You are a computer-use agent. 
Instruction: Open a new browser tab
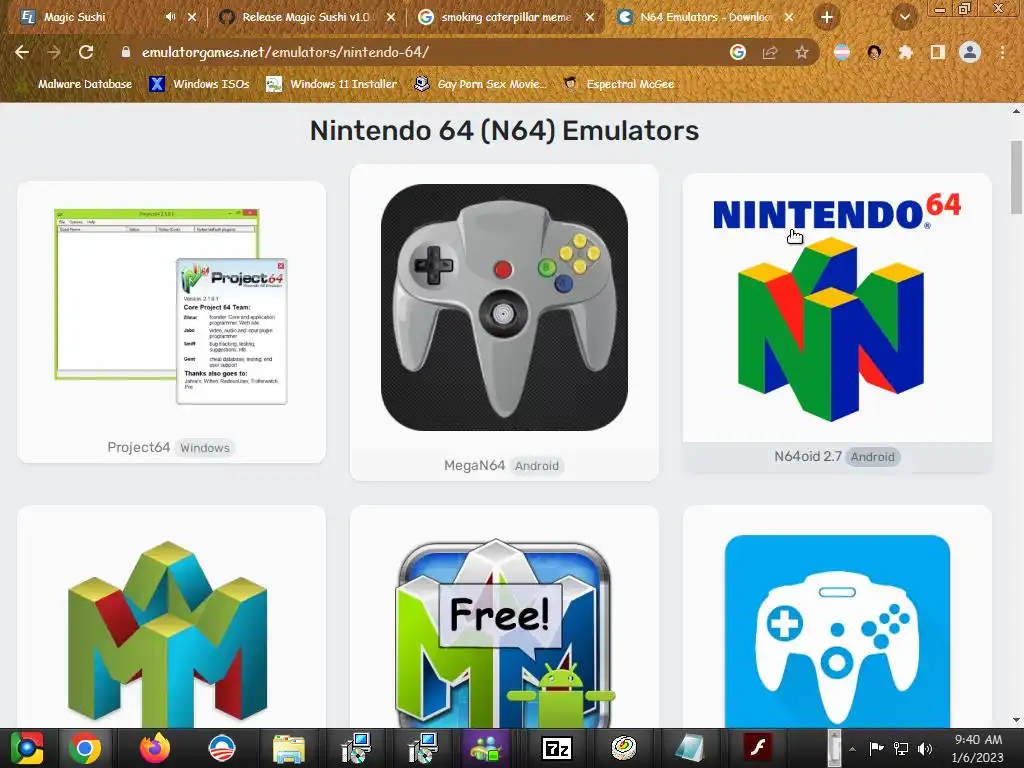point(827,18)
